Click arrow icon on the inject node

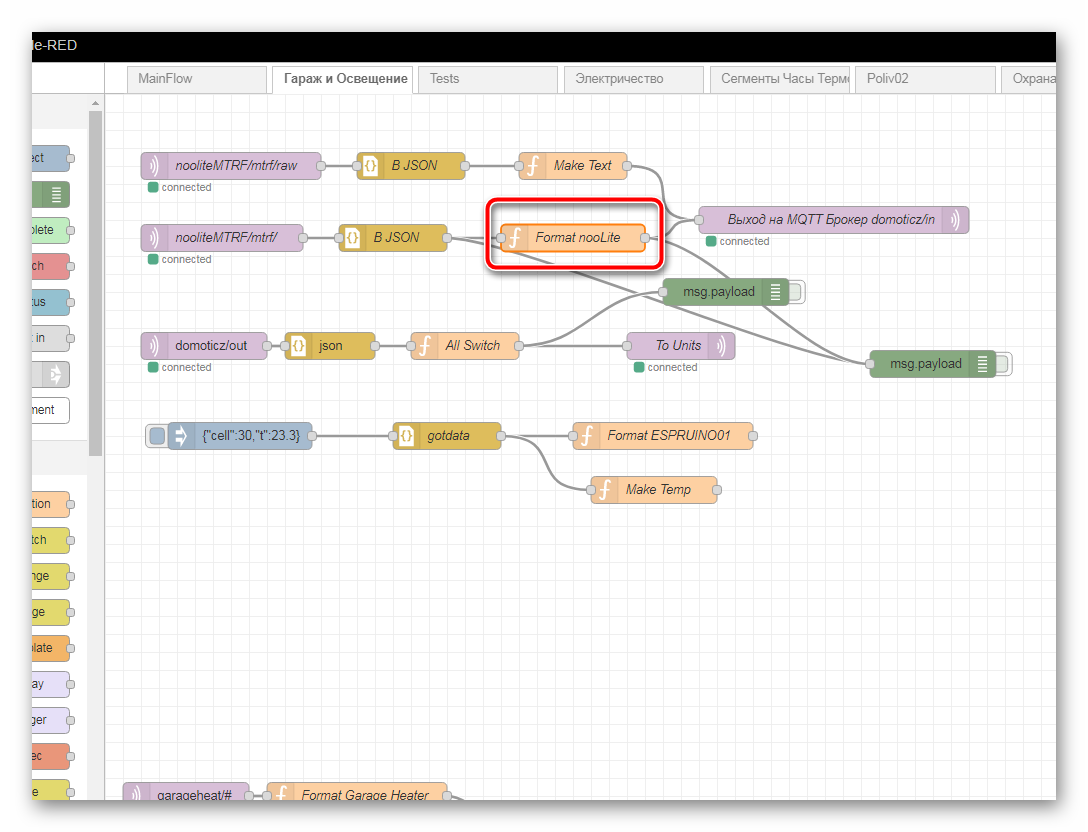pyautogui.click(x=181, y=436)
